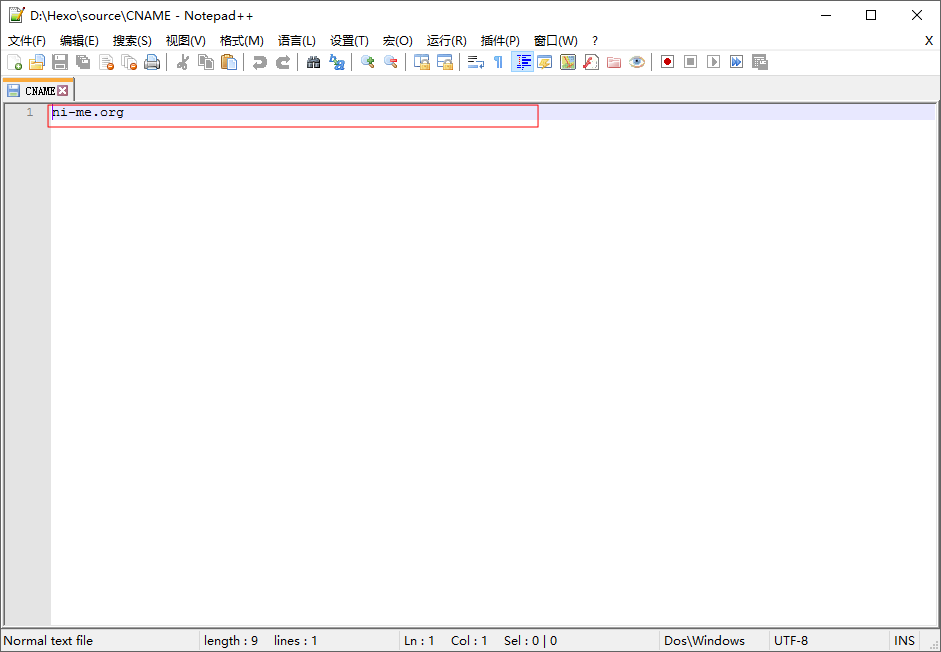Image resolution: width=941 pixels, height=652 pixels.
Task: Click UTF-8 encoding in status bar
Action: [x=790, y=641]
